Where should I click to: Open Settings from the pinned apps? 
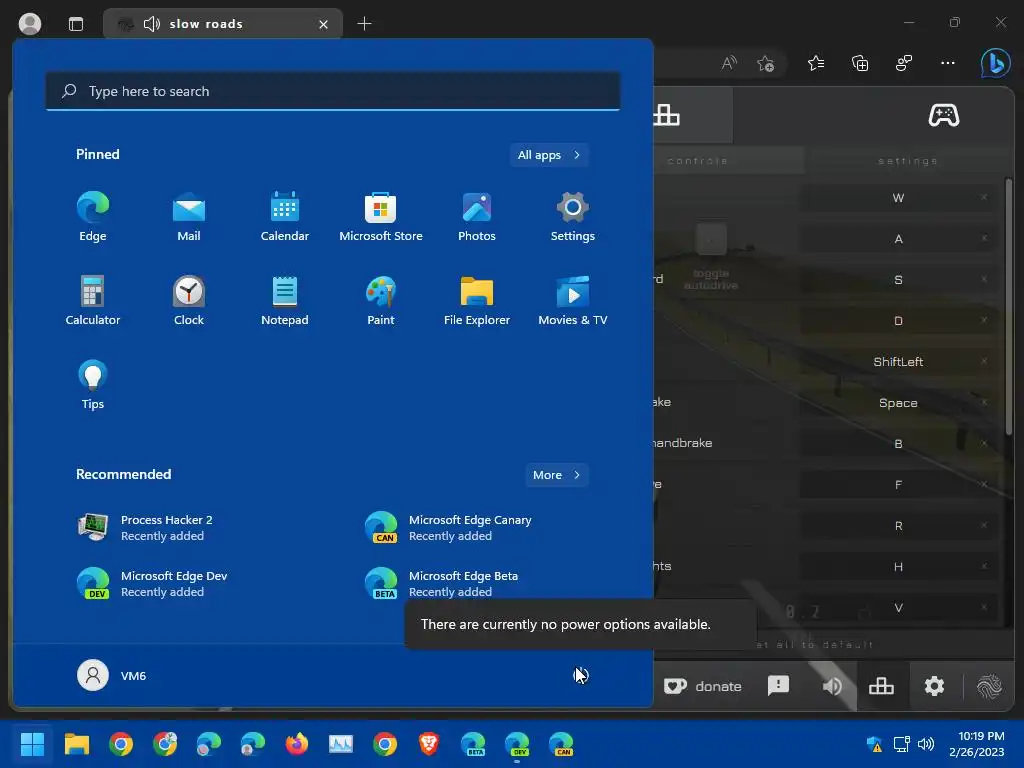pos(573,217)
